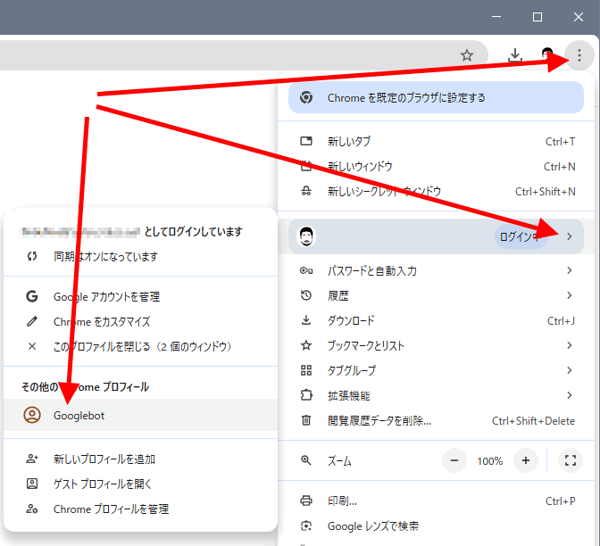Click the Google G icon
The height and width of the screenshot is (546, 600).
click(32, 297)
